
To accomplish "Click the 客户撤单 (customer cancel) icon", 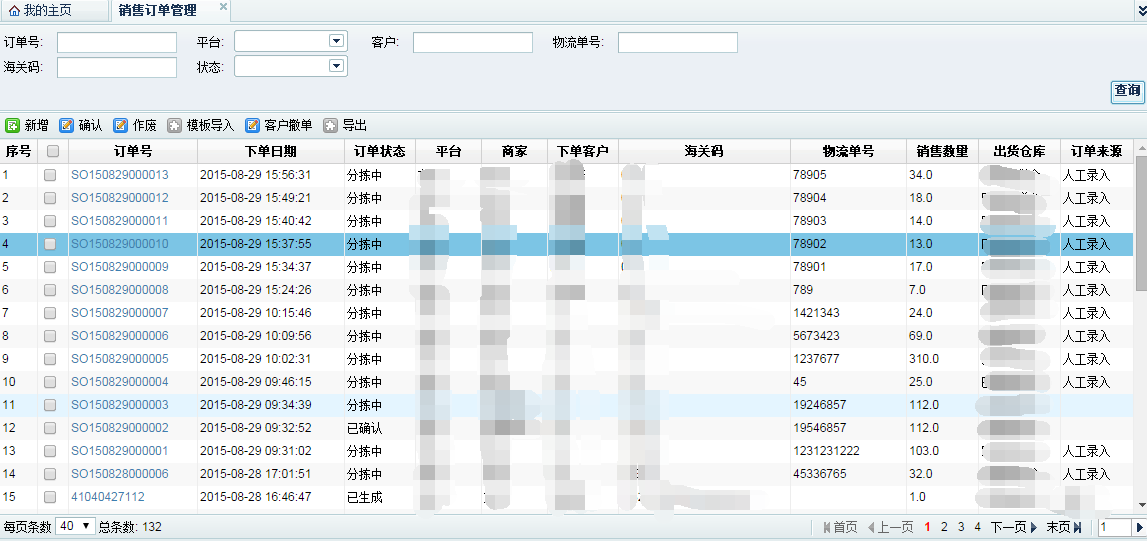I will tap(252, 126).
